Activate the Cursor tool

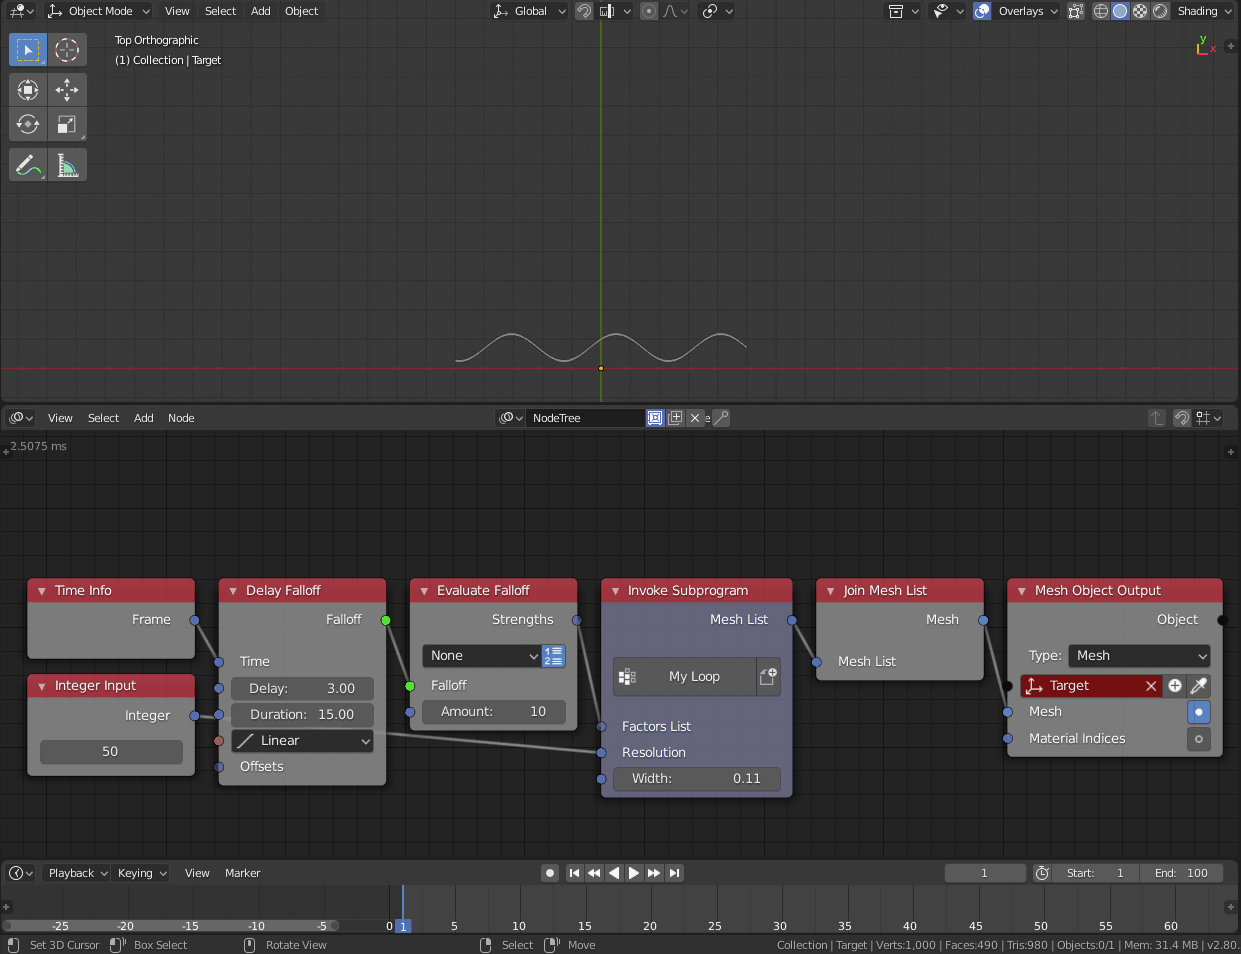point(67,49)
